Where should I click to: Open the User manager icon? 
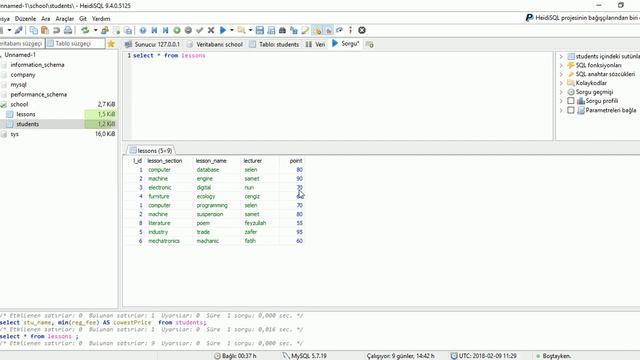(x=105, y=30)
